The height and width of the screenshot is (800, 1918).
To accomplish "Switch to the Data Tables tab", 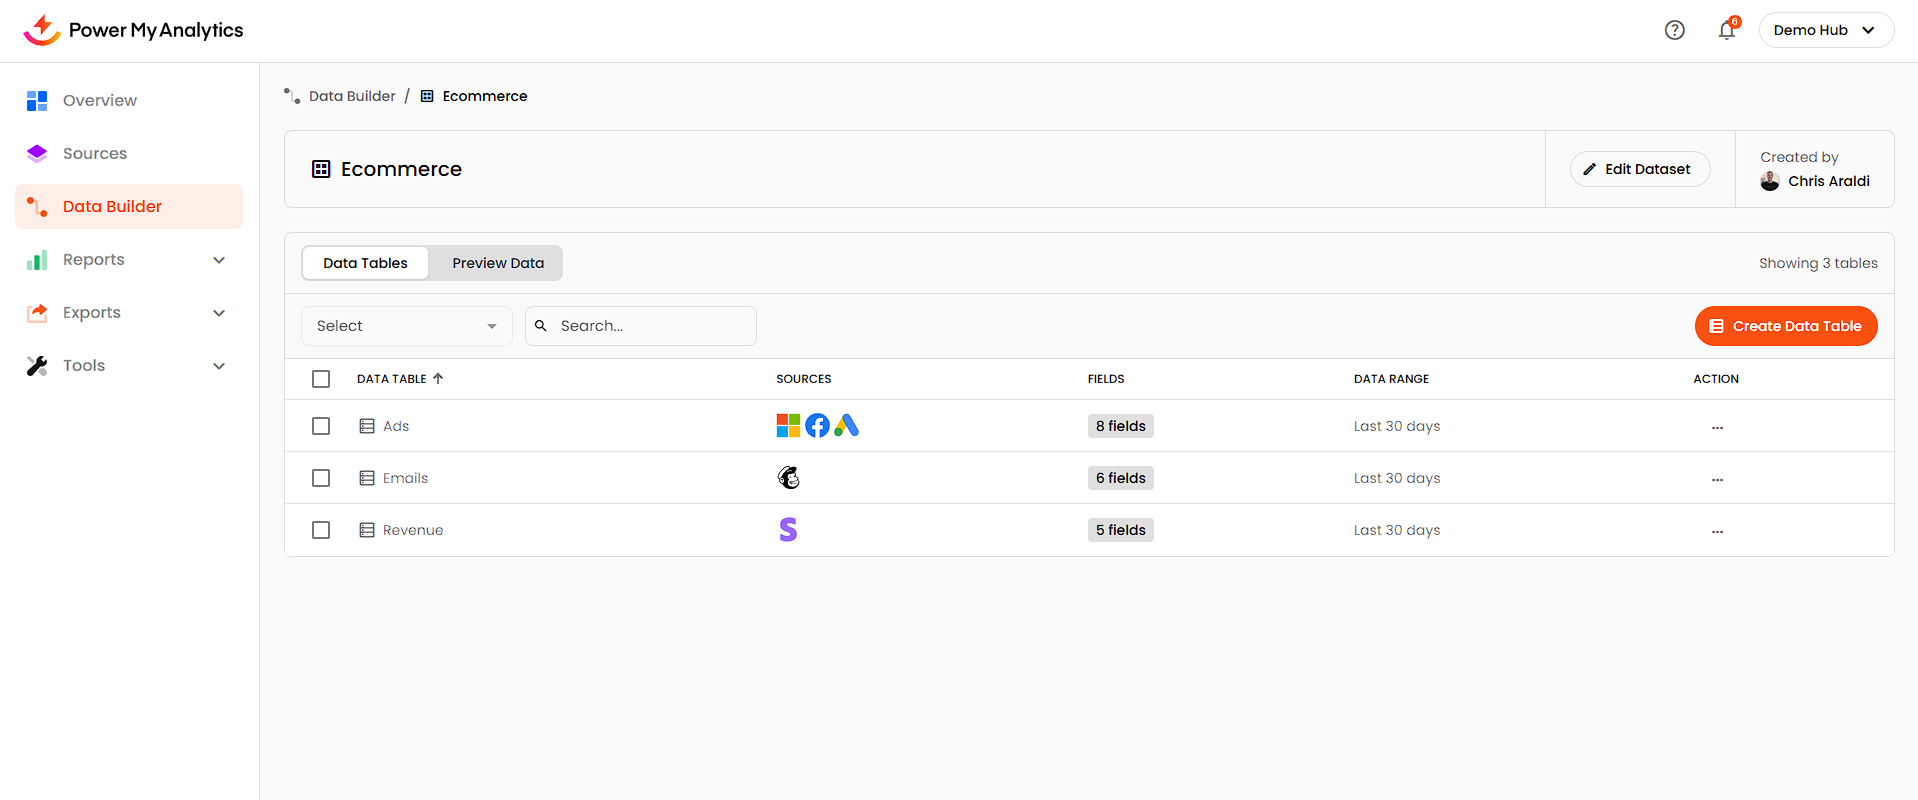I will pyautogui.click(x=365, y=263).
